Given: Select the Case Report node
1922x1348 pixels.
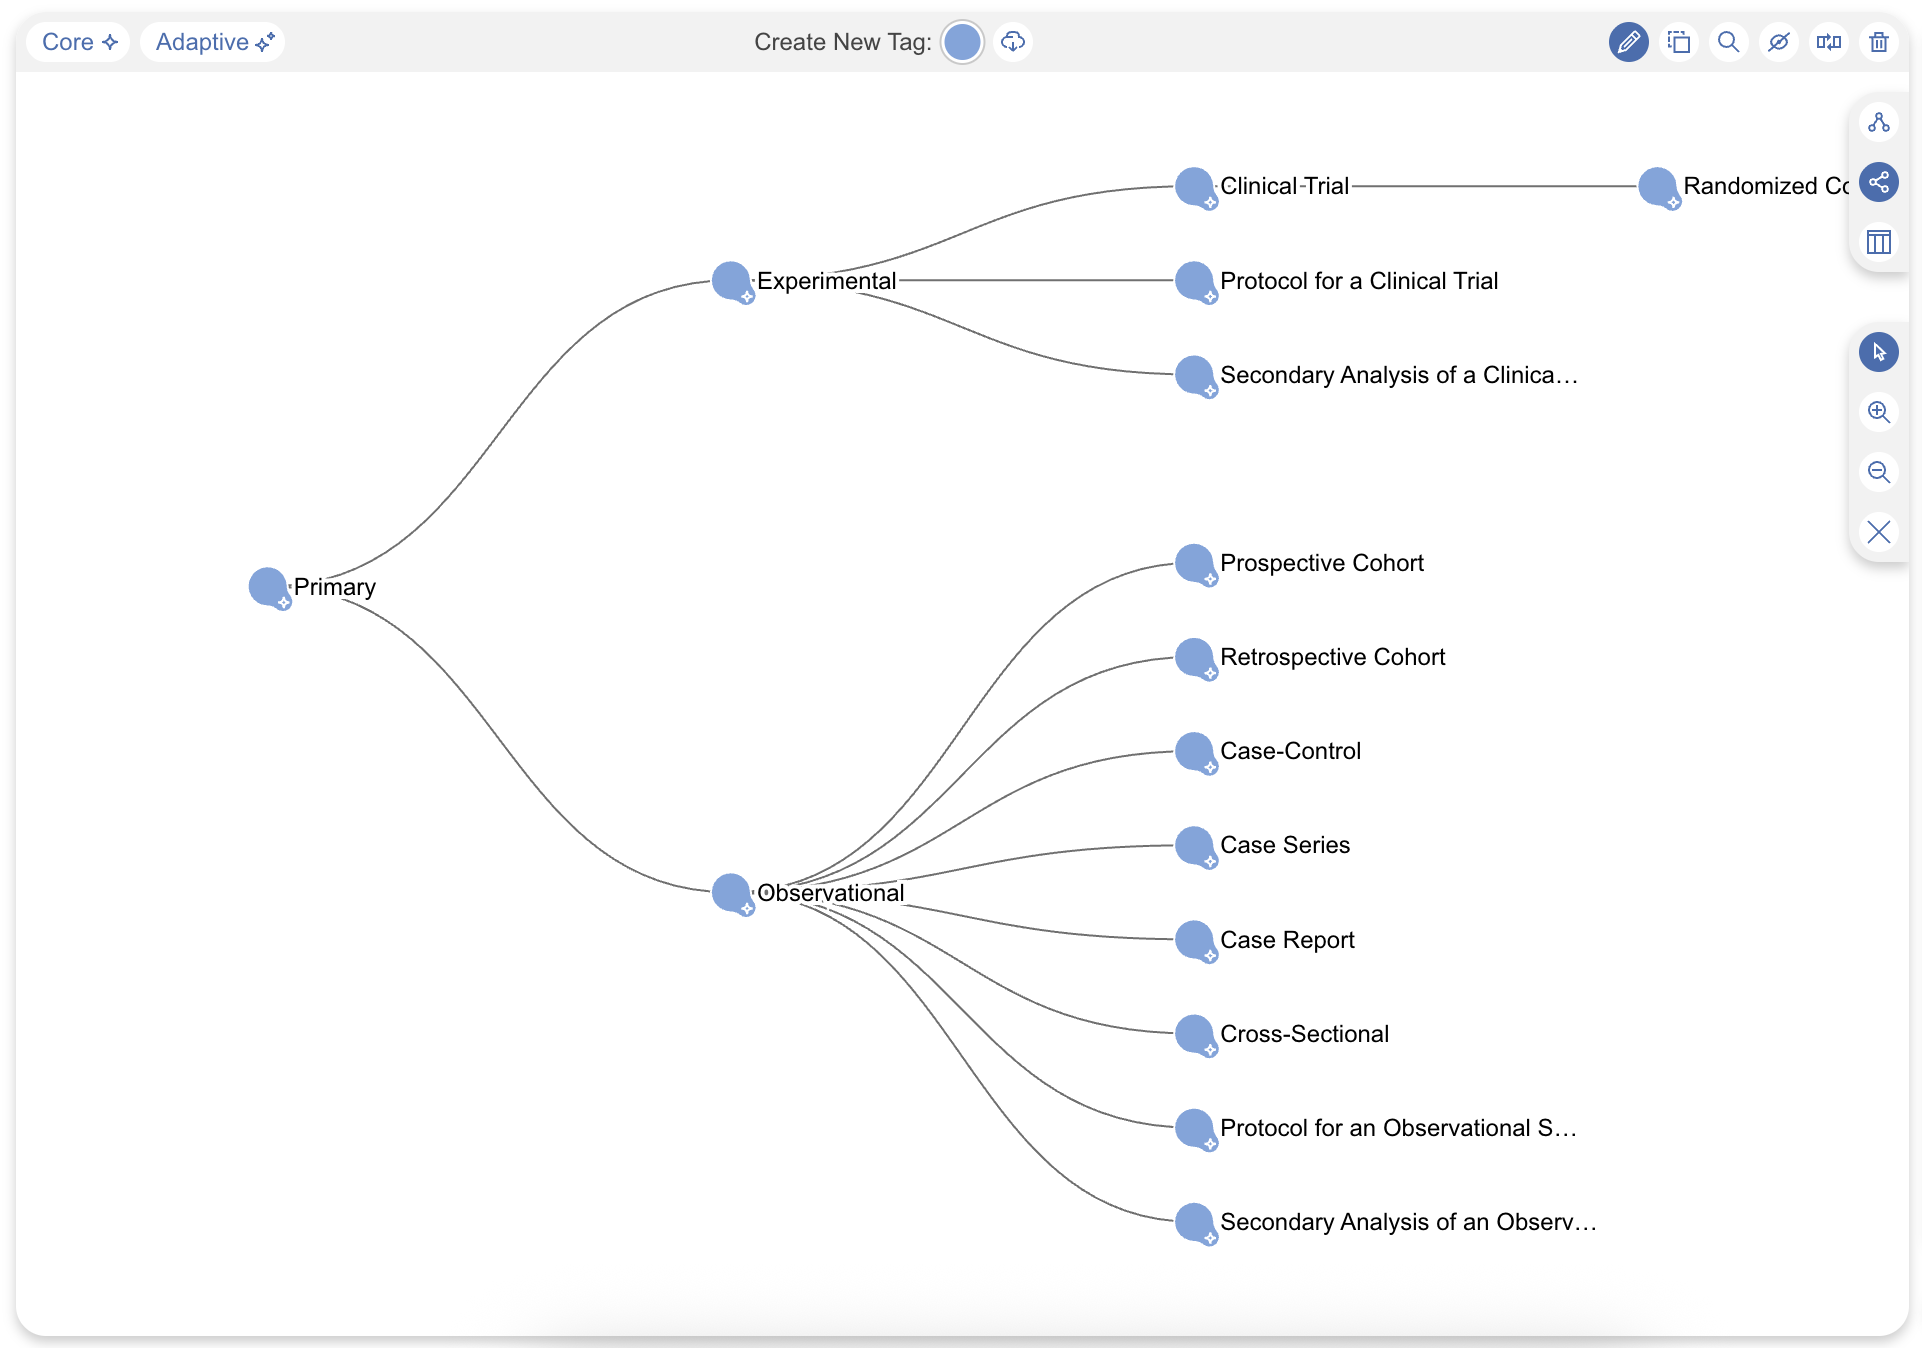Looking at the screenshot, I should pyautogui.click(x=1195, y=940).
